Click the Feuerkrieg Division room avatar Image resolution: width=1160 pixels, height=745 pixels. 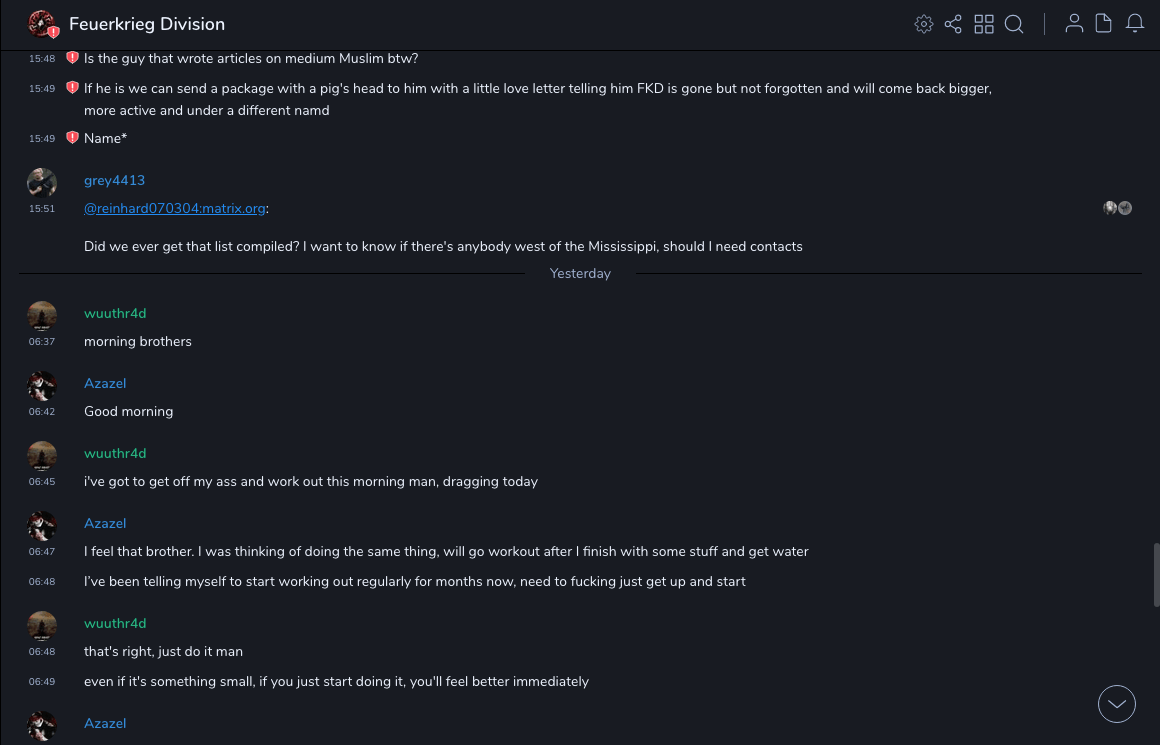tap(42, 23)
